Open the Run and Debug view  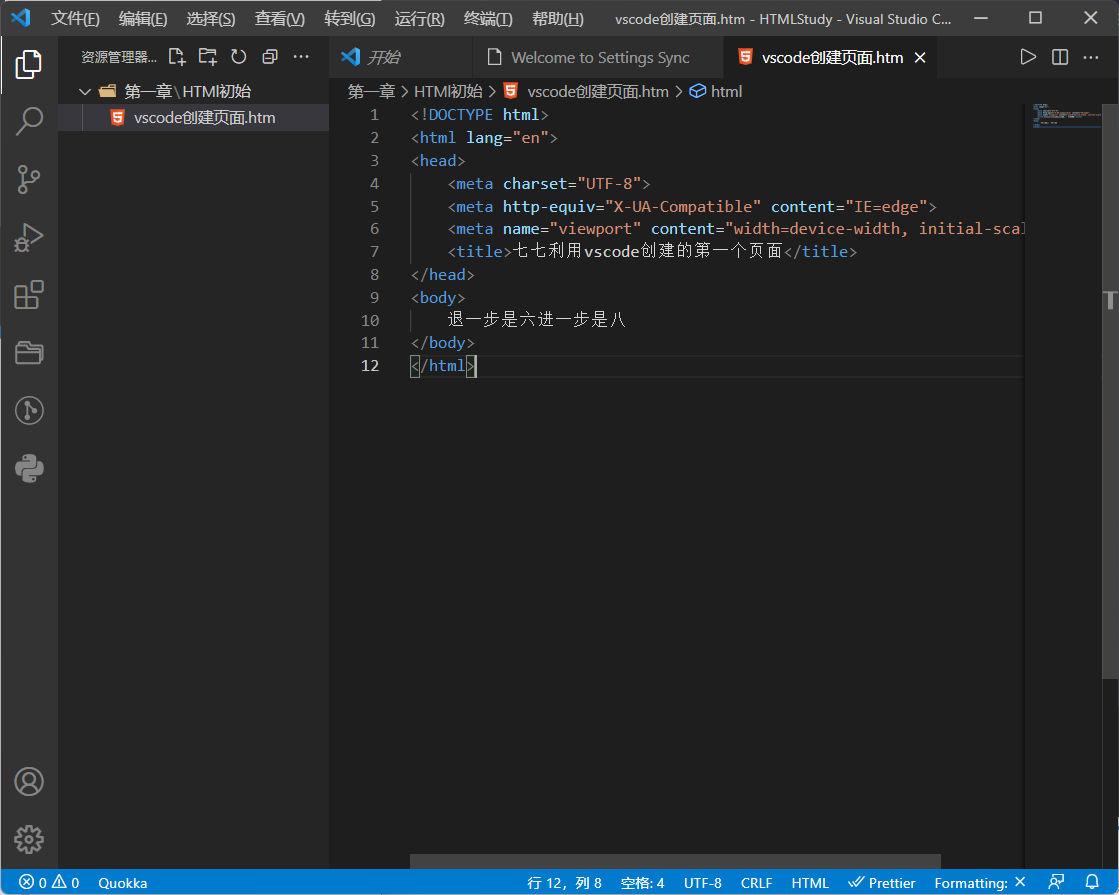point(29,238)
